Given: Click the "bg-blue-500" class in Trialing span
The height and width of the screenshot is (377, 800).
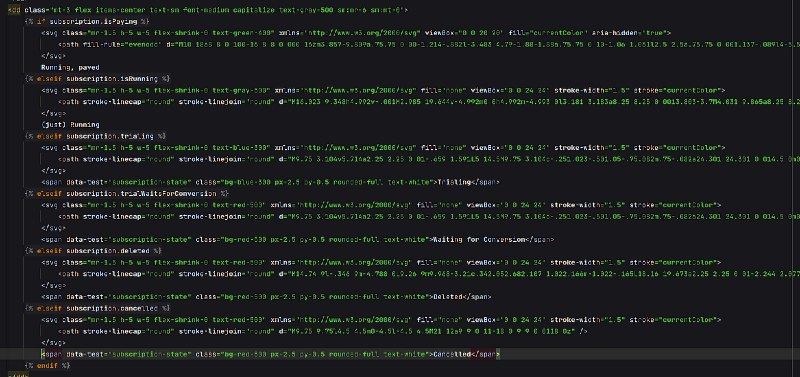Looking at the screenshot, I should pos(247,182).
